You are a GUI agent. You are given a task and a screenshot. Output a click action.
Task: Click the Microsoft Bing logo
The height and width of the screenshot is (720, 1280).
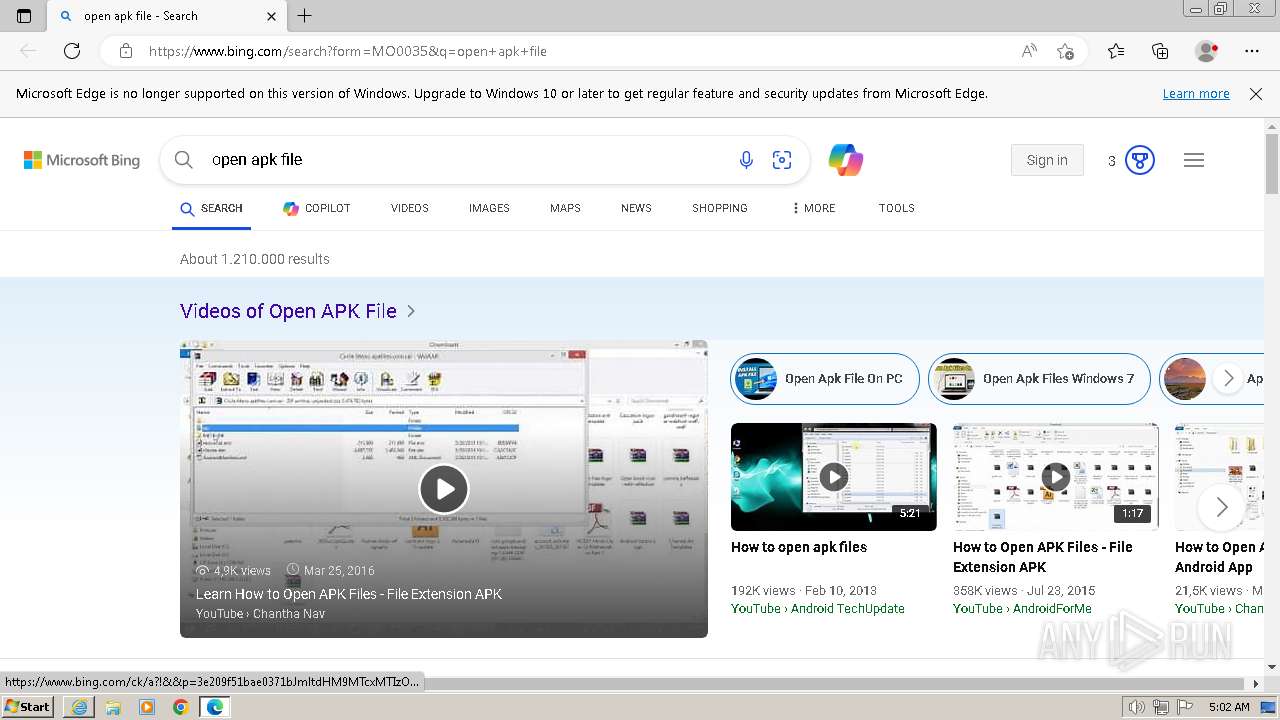pyautogui.click(x=82, y=160)
